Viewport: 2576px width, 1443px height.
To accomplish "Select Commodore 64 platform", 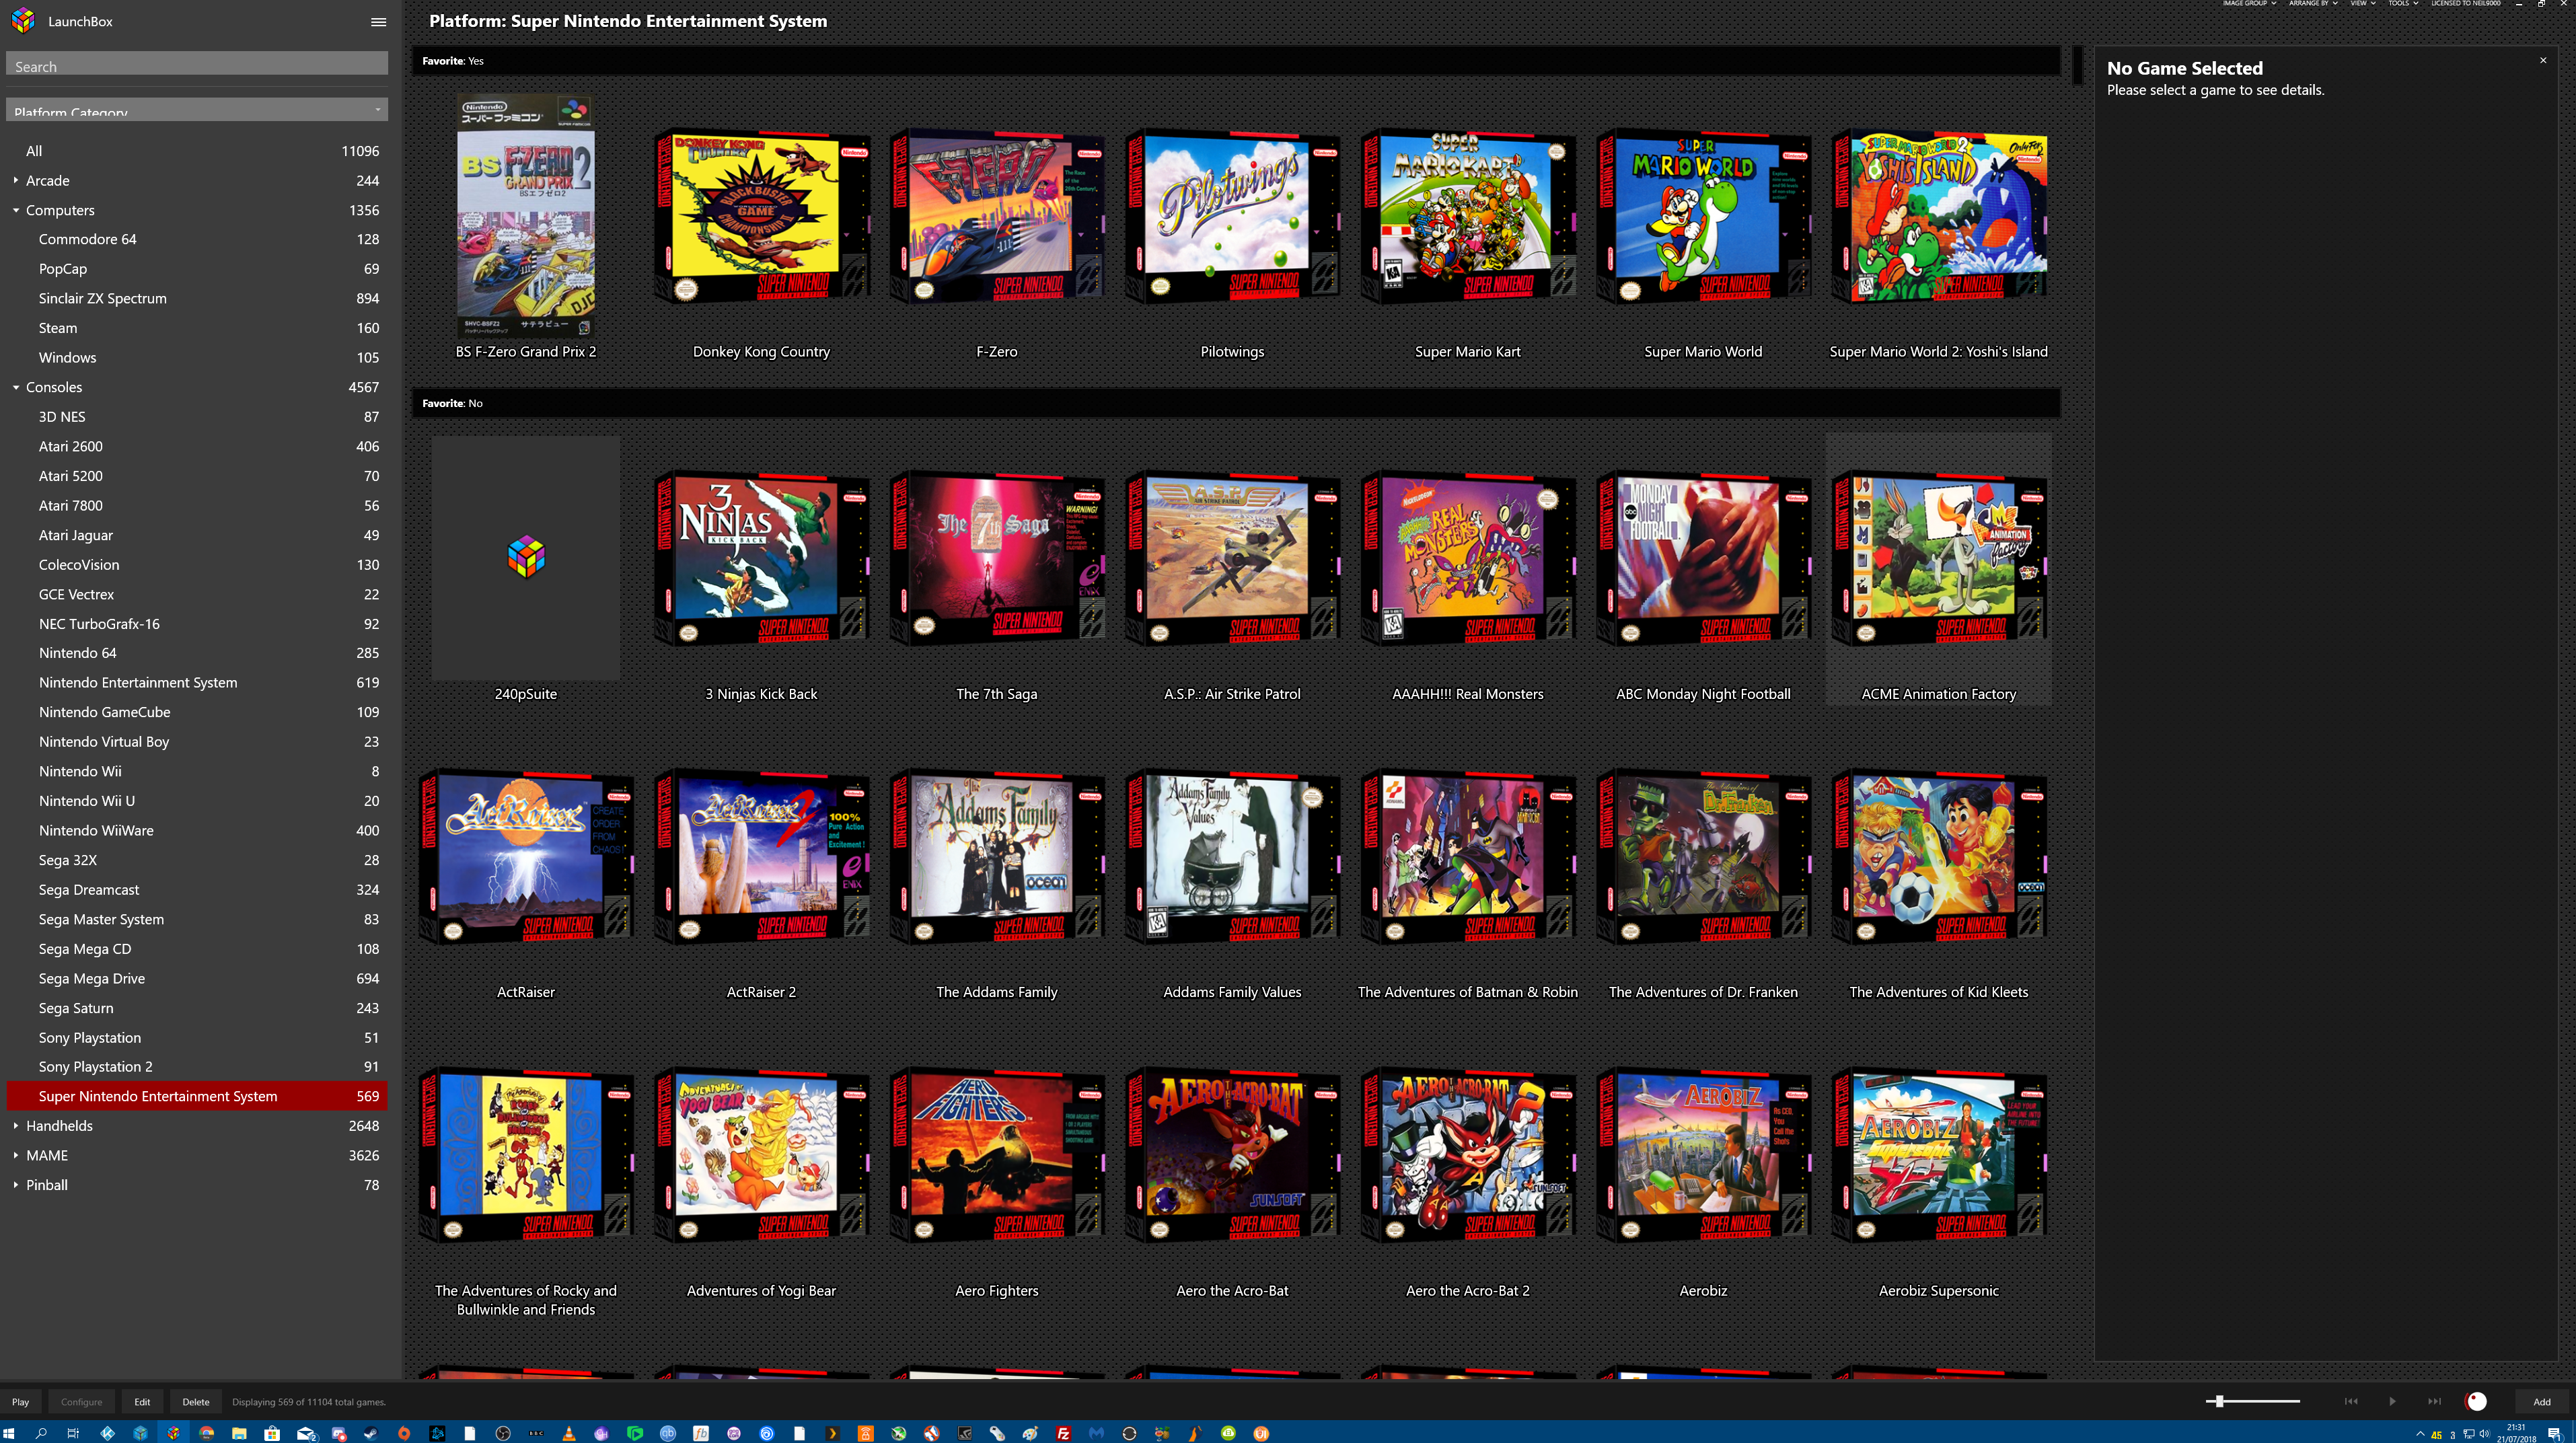I will click(x=197, y=239).
